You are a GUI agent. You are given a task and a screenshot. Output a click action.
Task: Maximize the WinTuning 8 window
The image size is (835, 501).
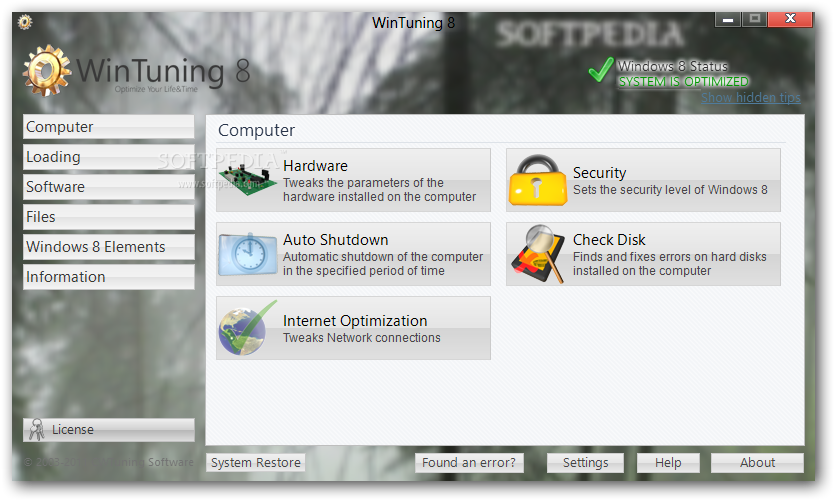coord(755,19)
